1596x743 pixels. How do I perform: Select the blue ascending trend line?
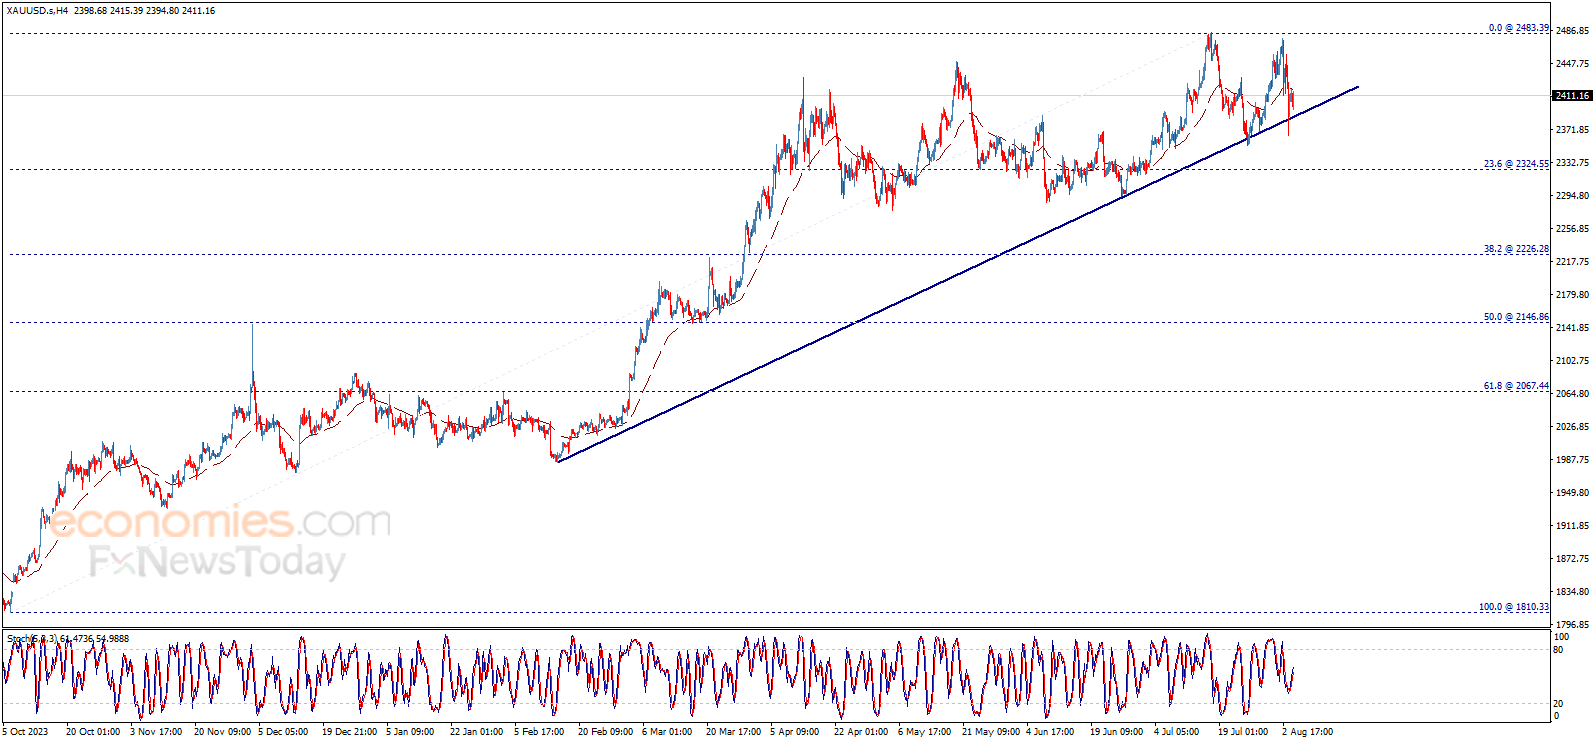(x=958, y=274)
